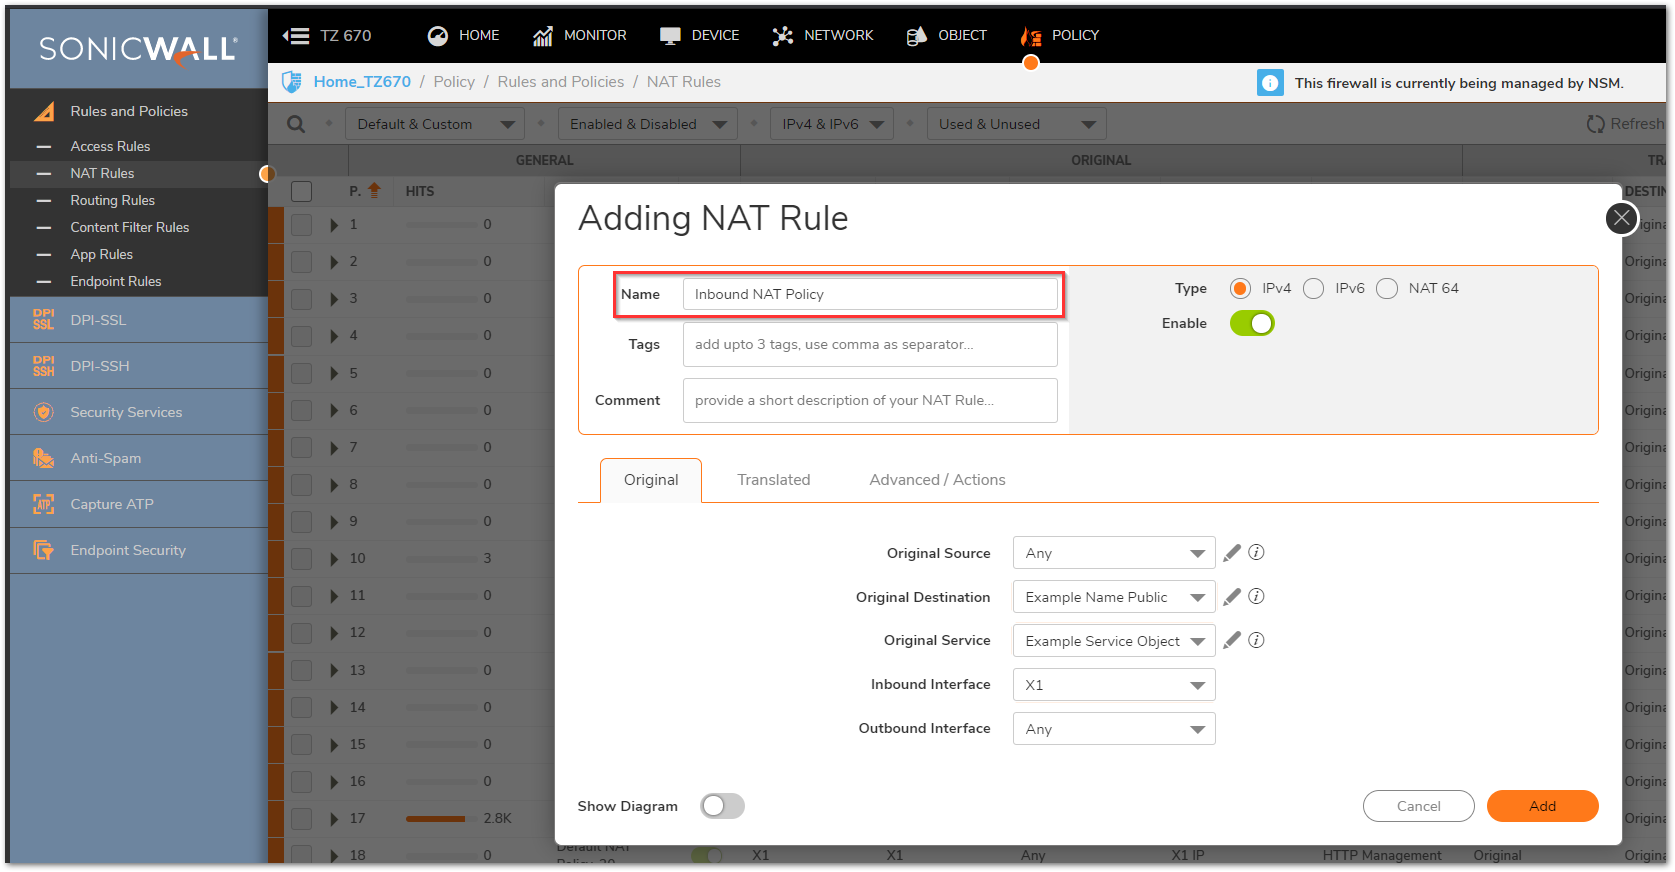
Task: Click NSM management info icon
Action: pos(1269,83)
